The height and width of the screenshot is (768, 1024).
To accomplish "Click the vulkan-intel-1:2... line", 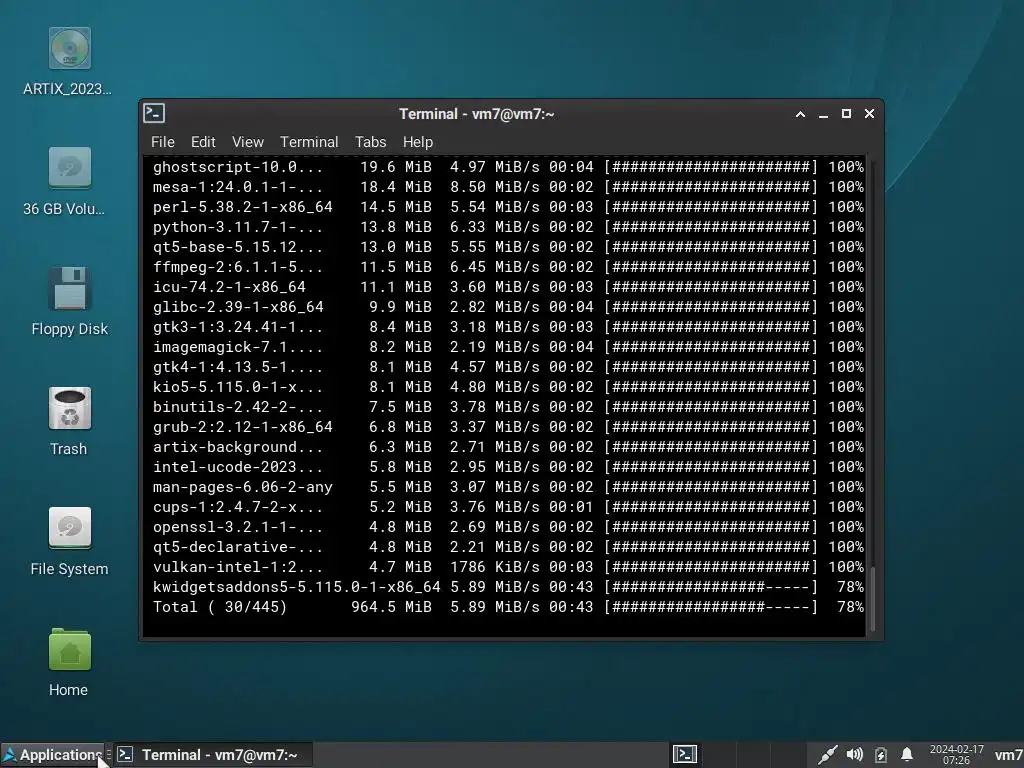I will (508, 567).
